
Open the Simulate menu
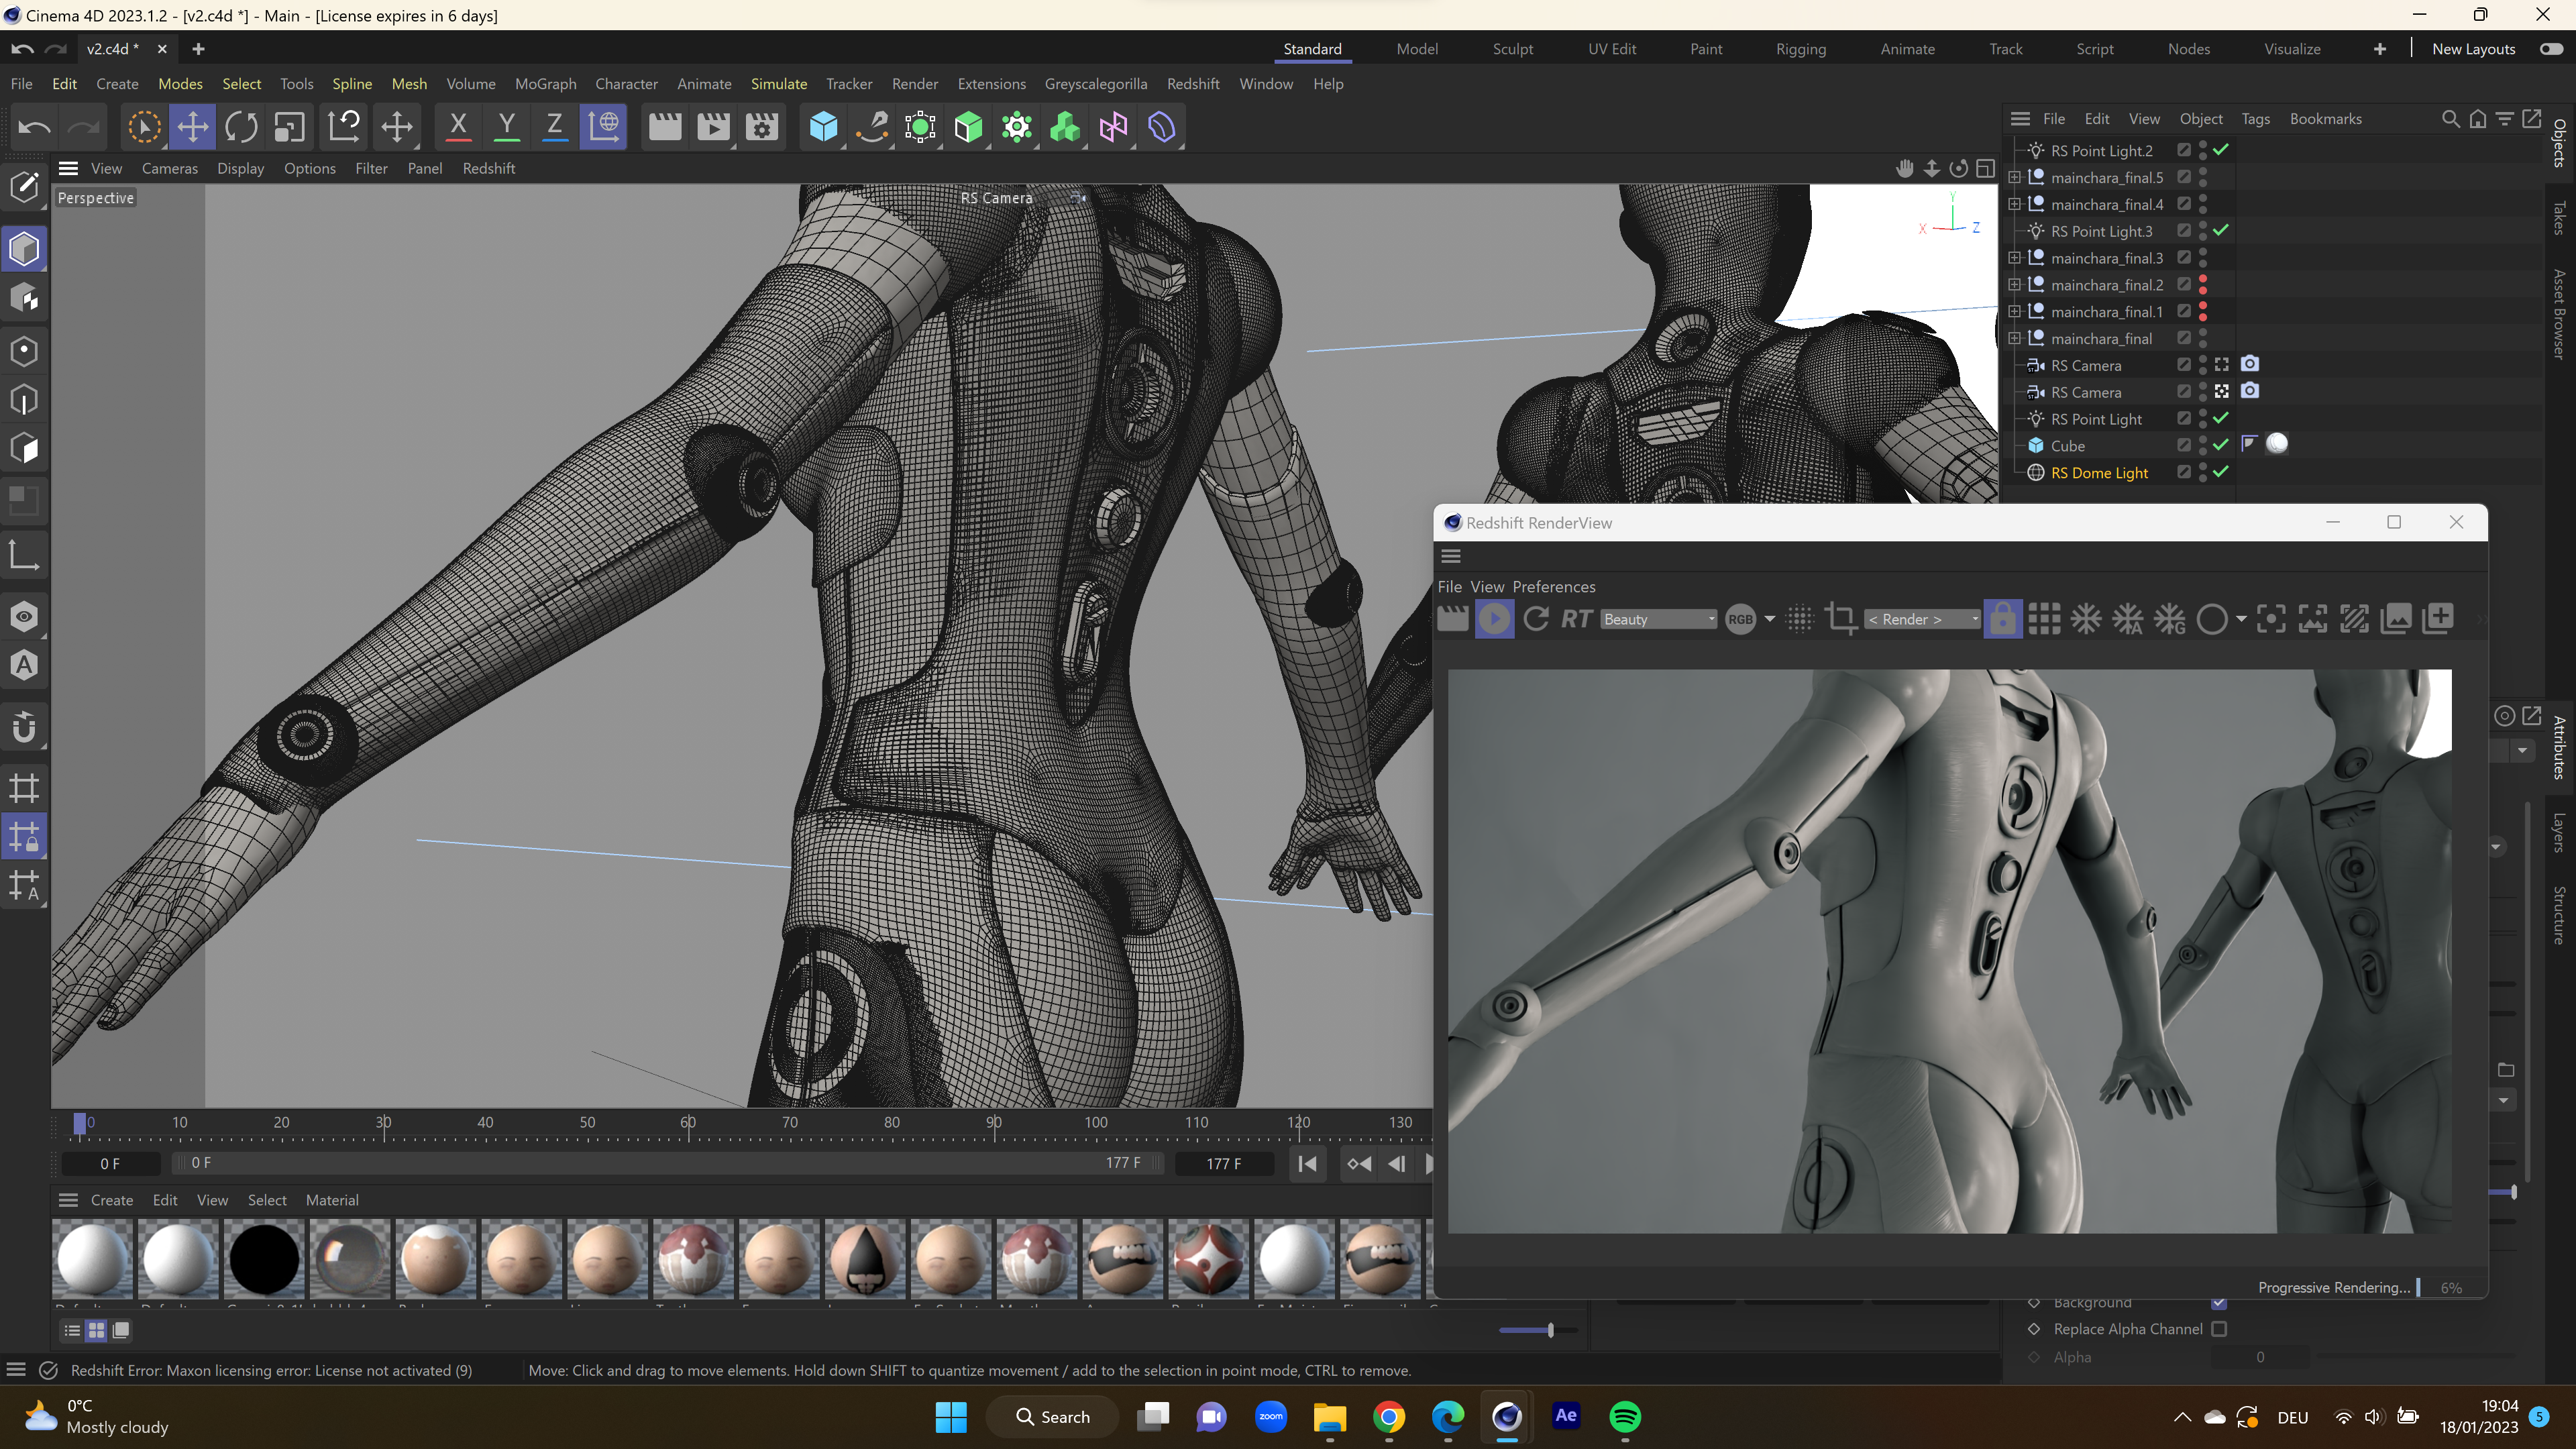779,84
